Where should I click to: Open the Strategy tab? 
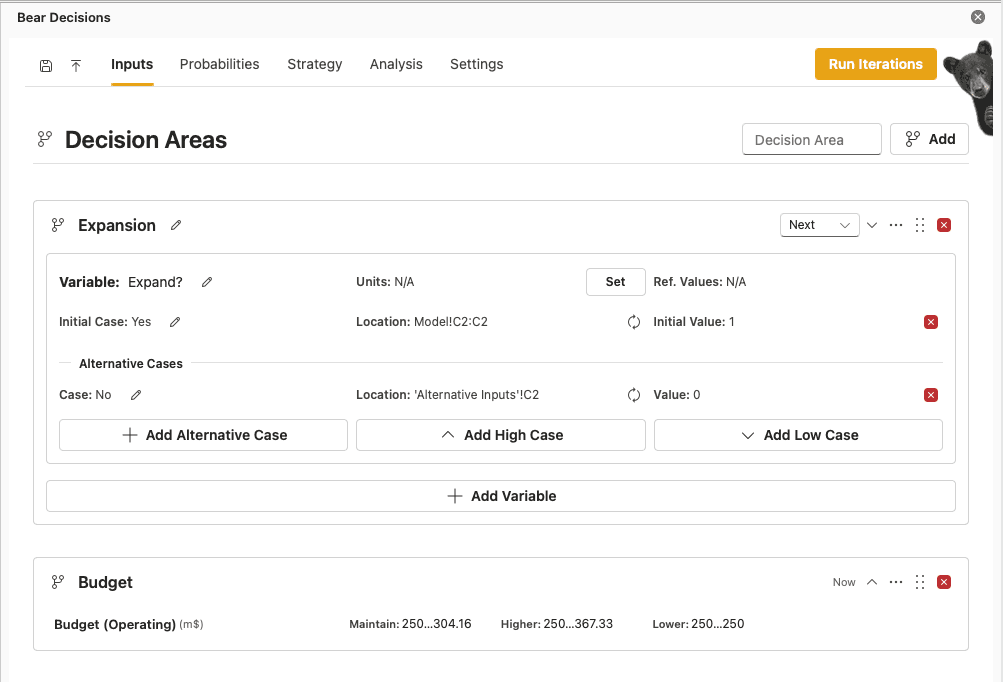coord(315,64)
